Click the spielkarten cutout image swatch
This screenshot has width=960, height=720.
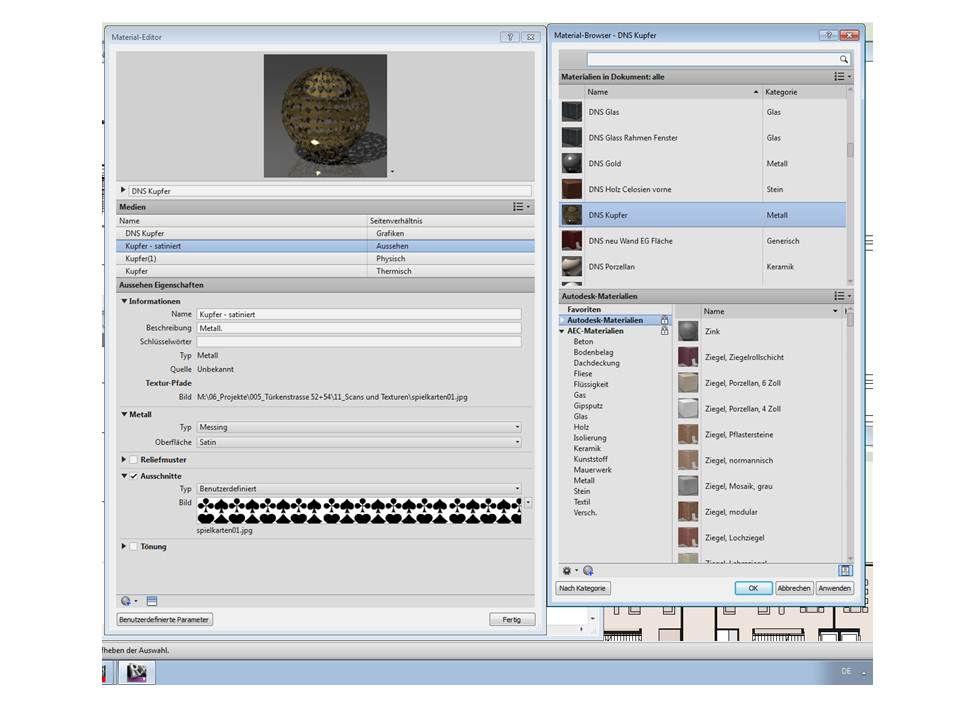[359, 511]
